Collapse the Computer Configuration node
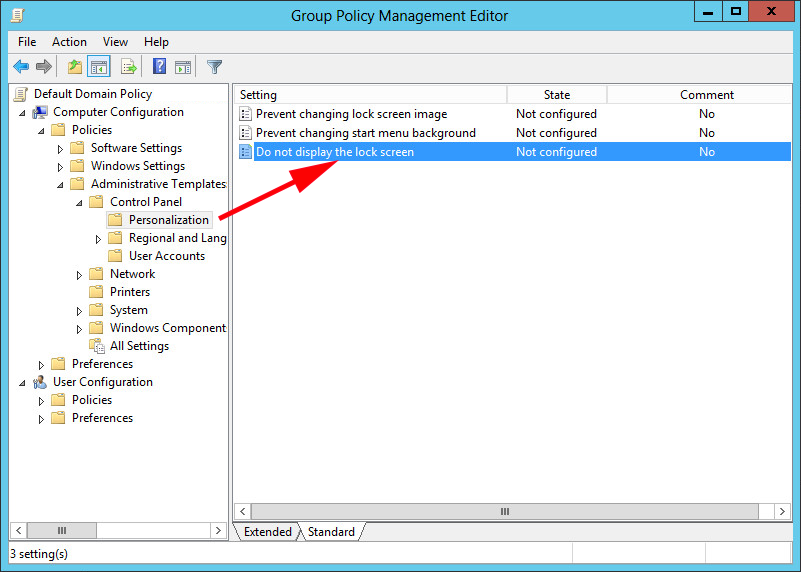801x572 pixels. point(22,113)
